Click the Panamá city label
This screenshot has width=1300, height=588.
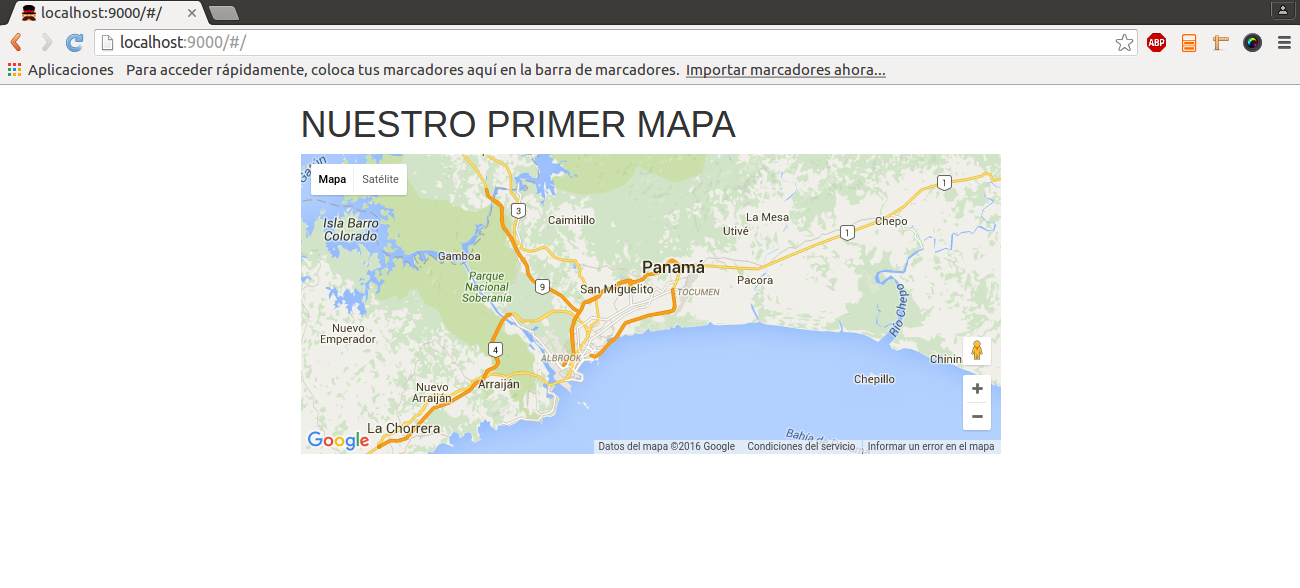coord(673,267)
